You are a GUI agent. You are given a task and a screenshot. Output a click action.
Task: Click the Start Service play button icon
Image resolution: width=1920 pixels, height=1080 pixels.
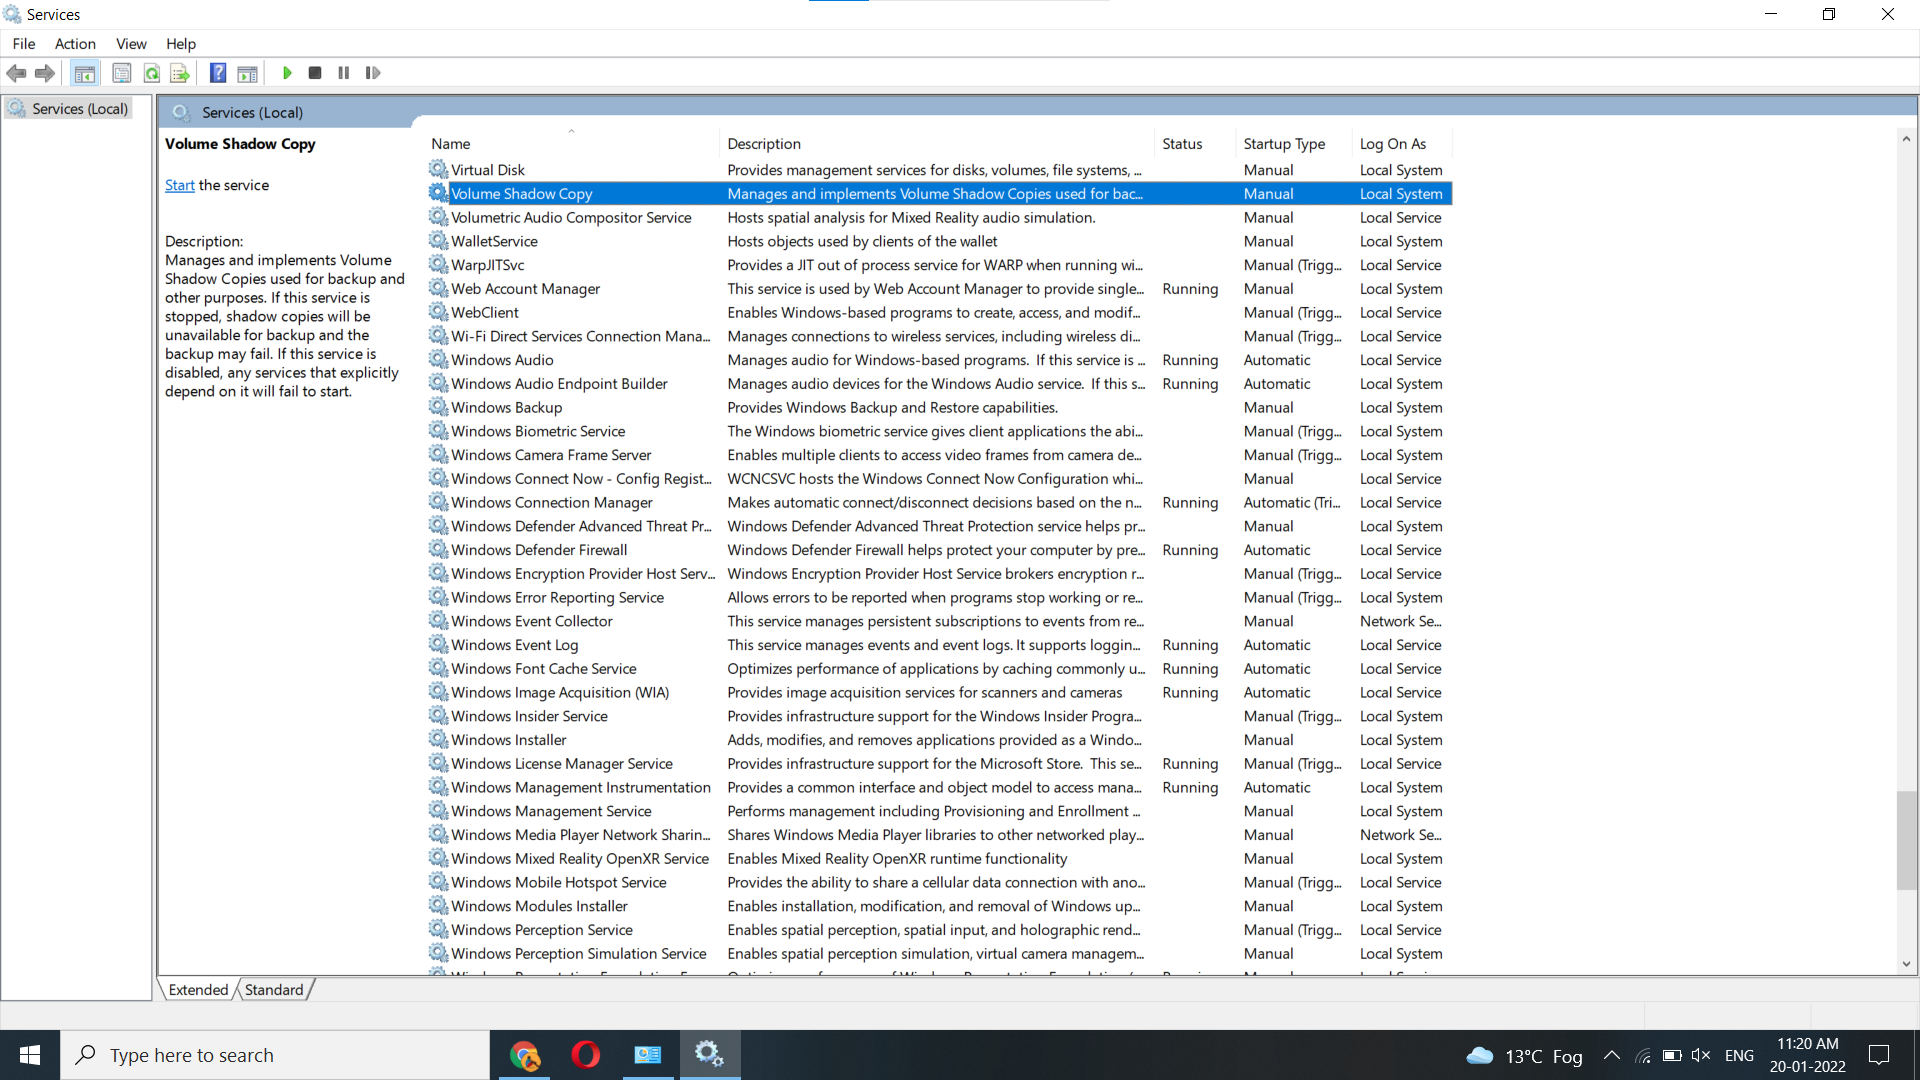coord(286,73)
